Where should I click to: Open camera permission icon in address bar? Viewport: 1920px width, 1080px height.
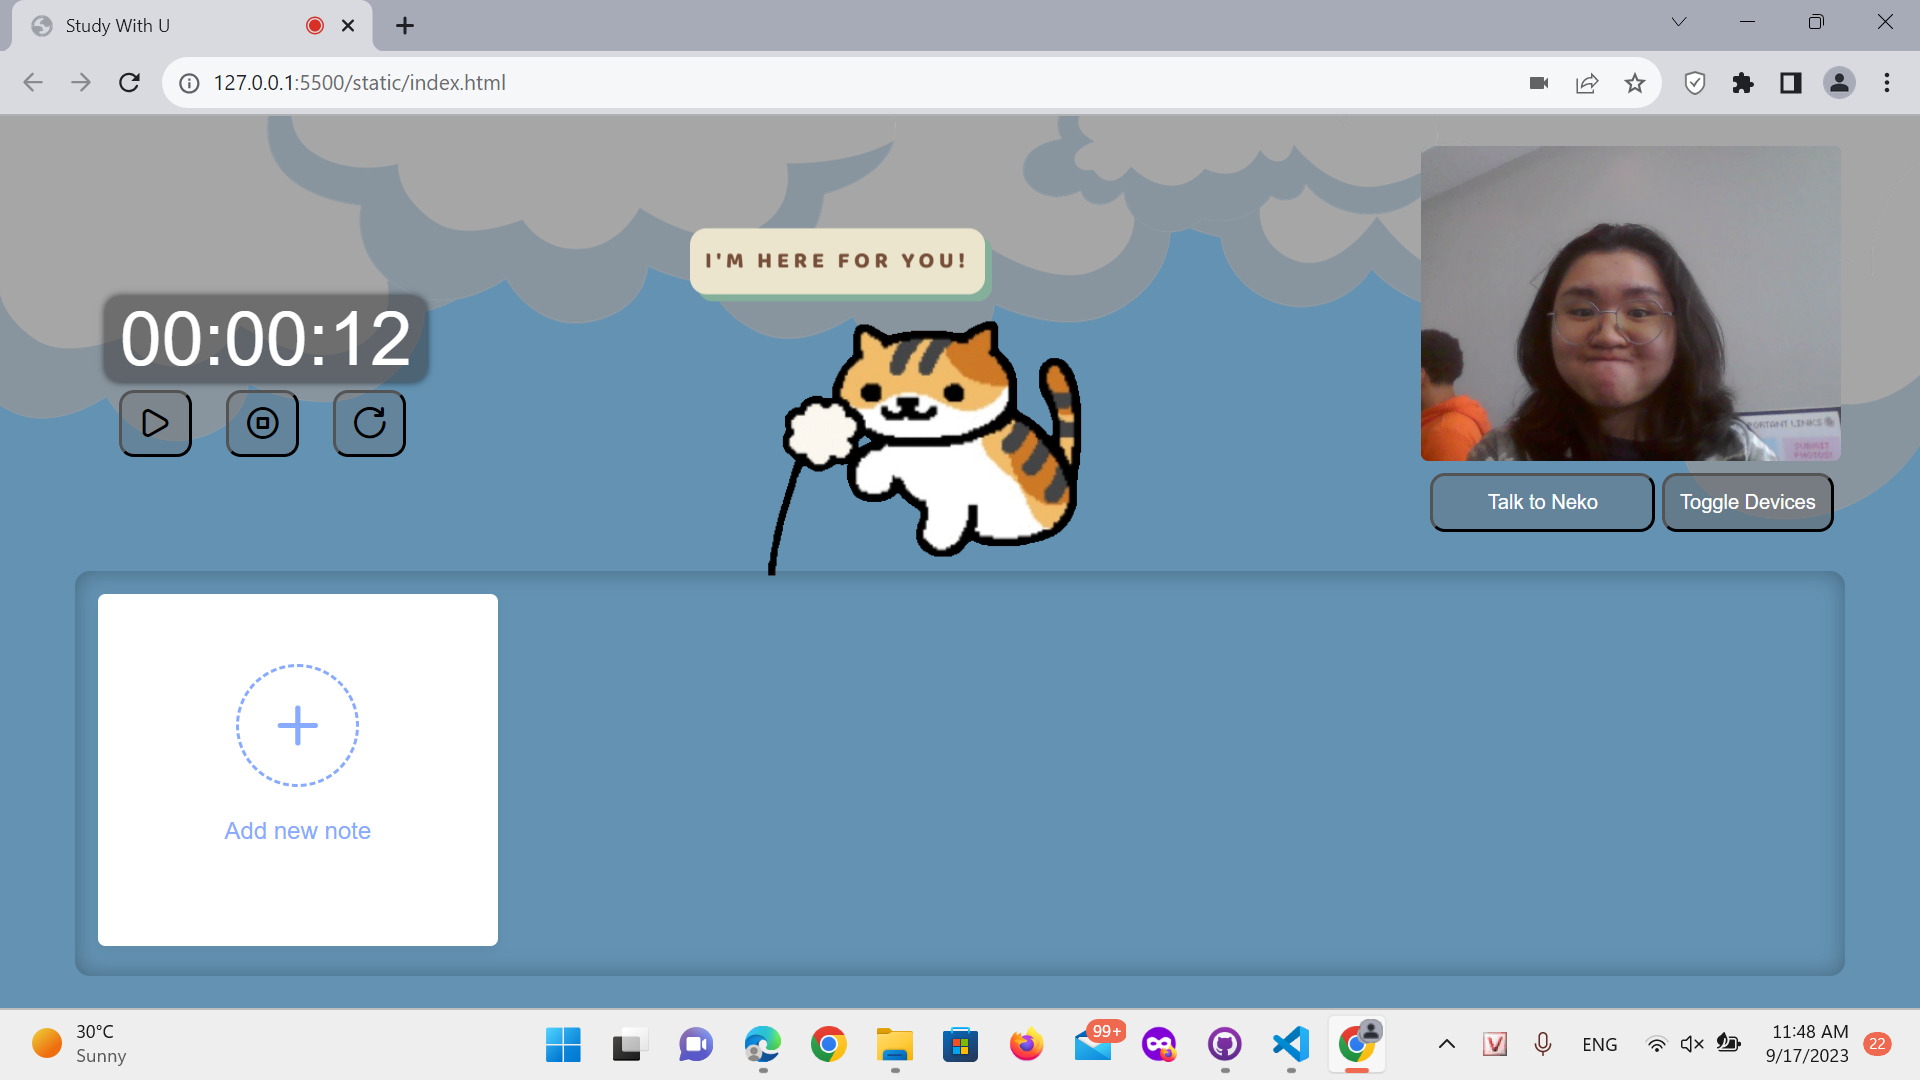pos(1538,83)
